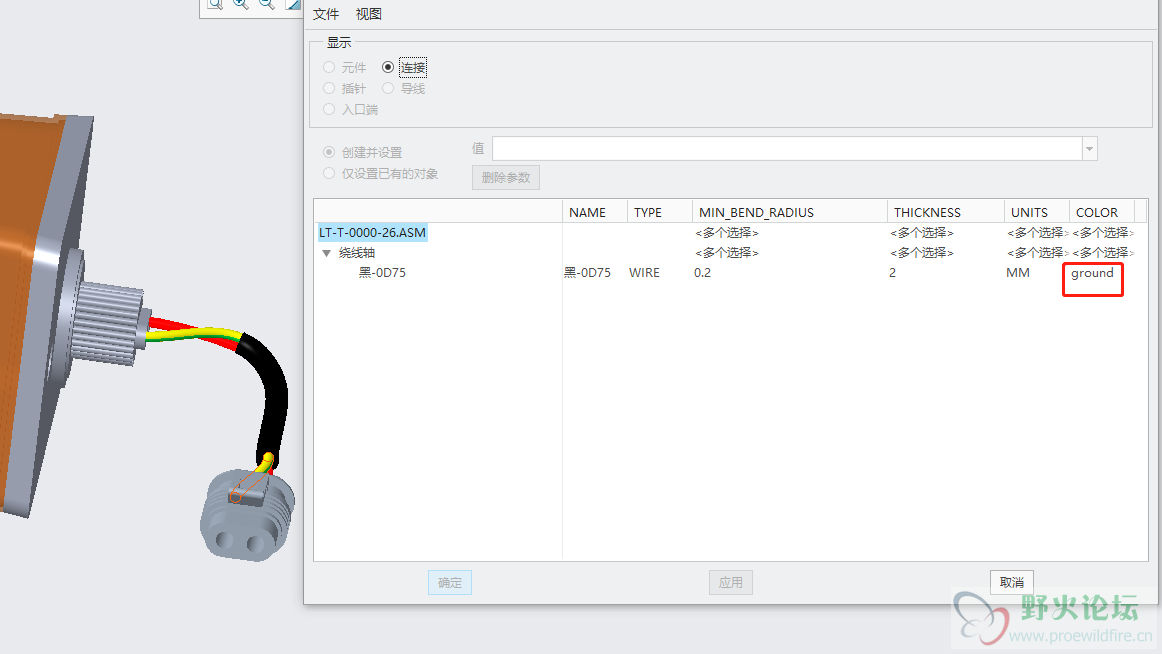Choose the 仅设置已有的对象 option
The image size is (1162, 654).
click(329, 173)
